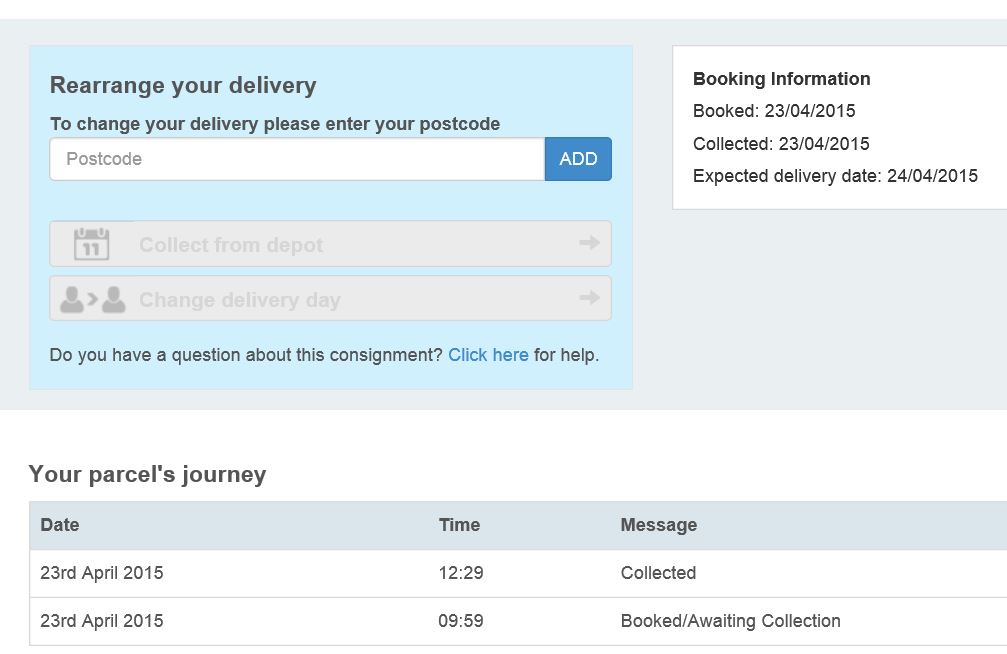Click the calendar icon beside Collect from depot
Viewport: 1007px width, 654px height.
[x=91, y=243]
